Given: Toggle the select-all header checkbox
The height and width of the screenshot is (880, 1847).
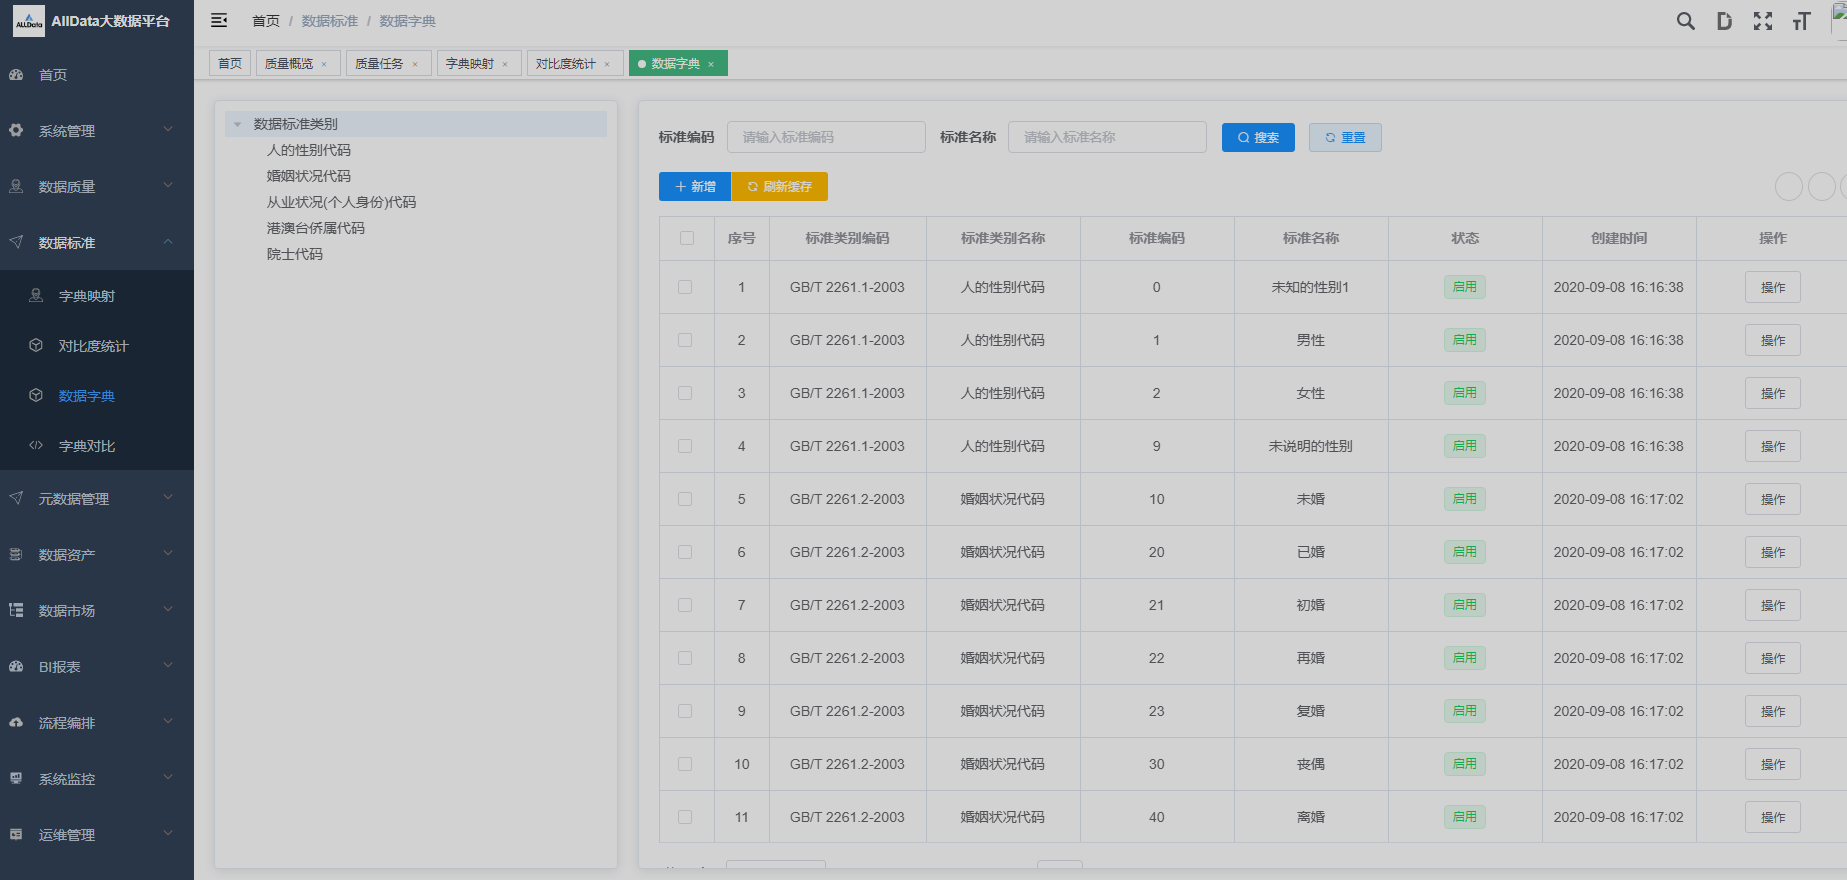Looking at the screenshot, I should click(686, 238).
